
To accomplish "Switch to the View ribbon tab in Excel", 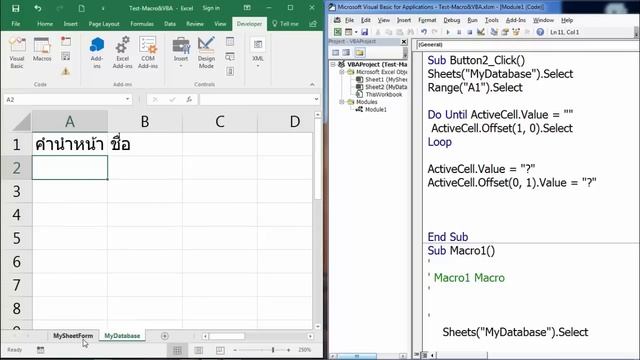I will [x=220, y=24].
